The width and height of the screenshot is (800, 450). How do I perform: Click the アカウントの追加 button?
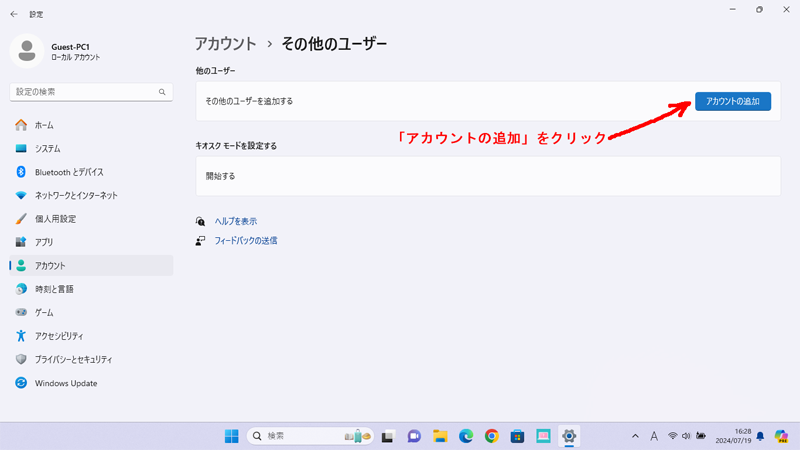(x=732, y=102)
